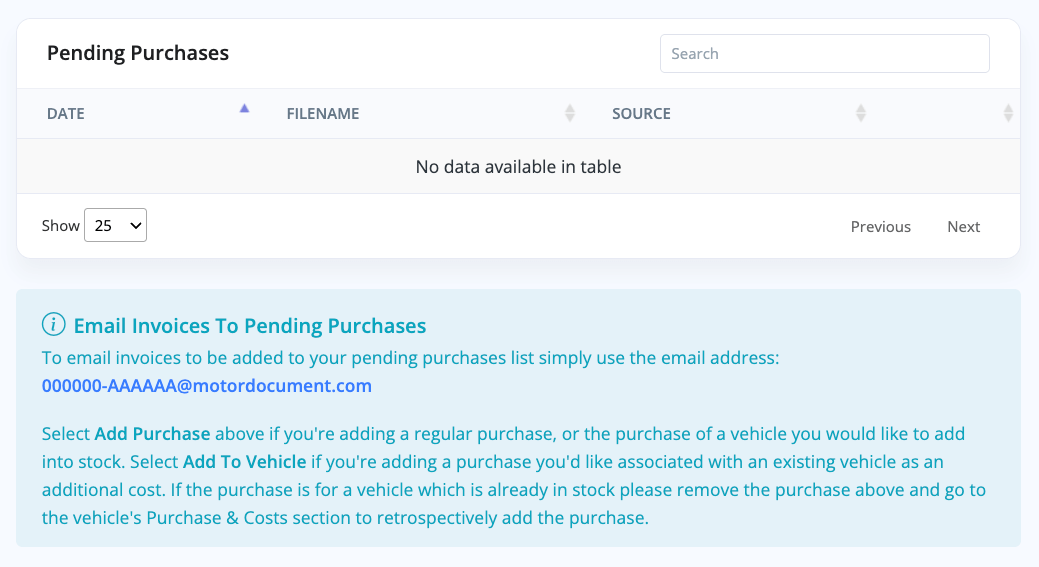
Task: Click the bold Add Purchase text
Action: coord(152,434)
